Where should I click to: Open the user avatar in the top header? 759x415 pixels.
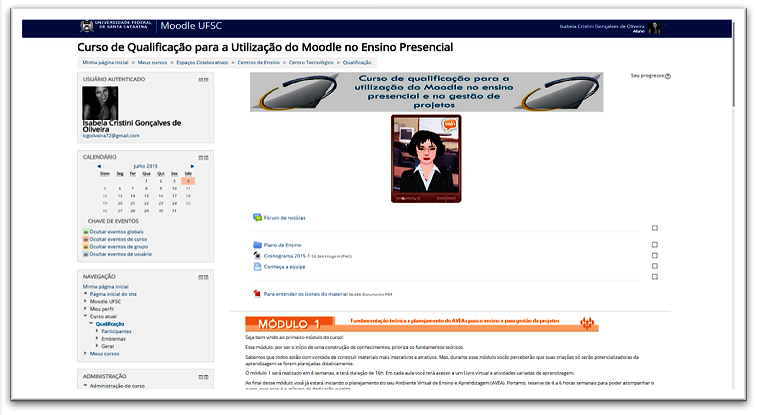pos(654,28)
